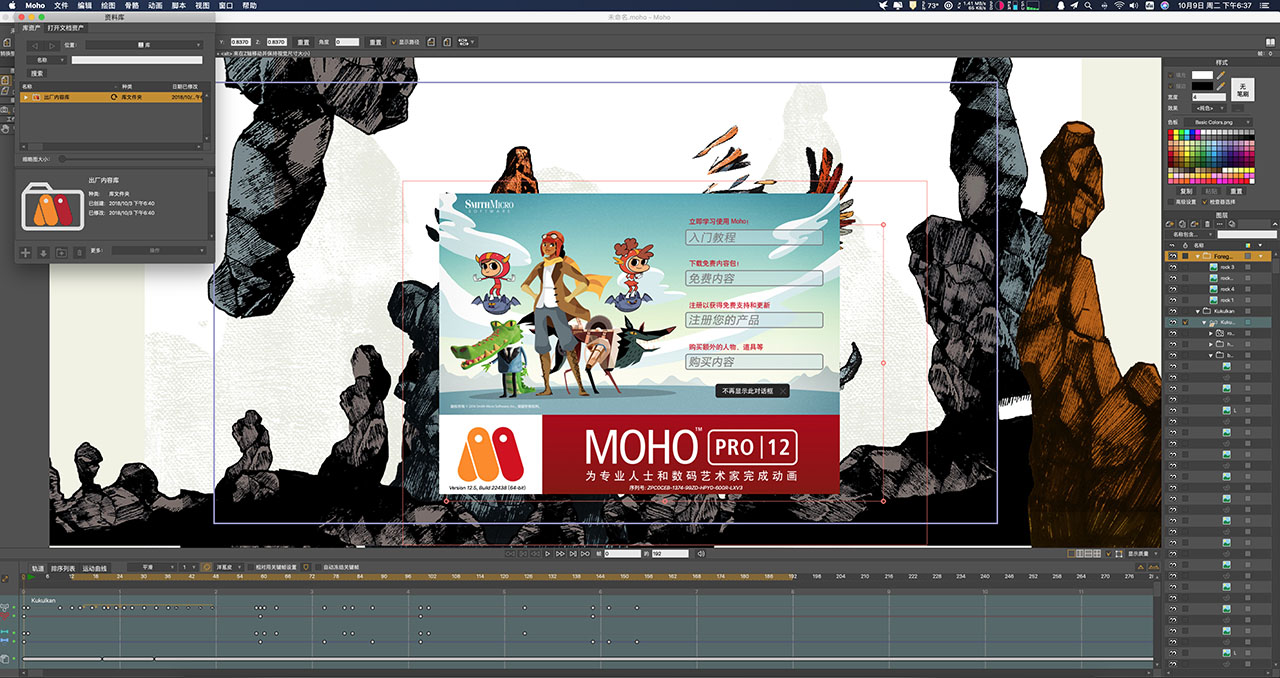Toggle the 检查器选择 checkbox
Screen dimensions: 1280x678
[x=1204, y=202]
